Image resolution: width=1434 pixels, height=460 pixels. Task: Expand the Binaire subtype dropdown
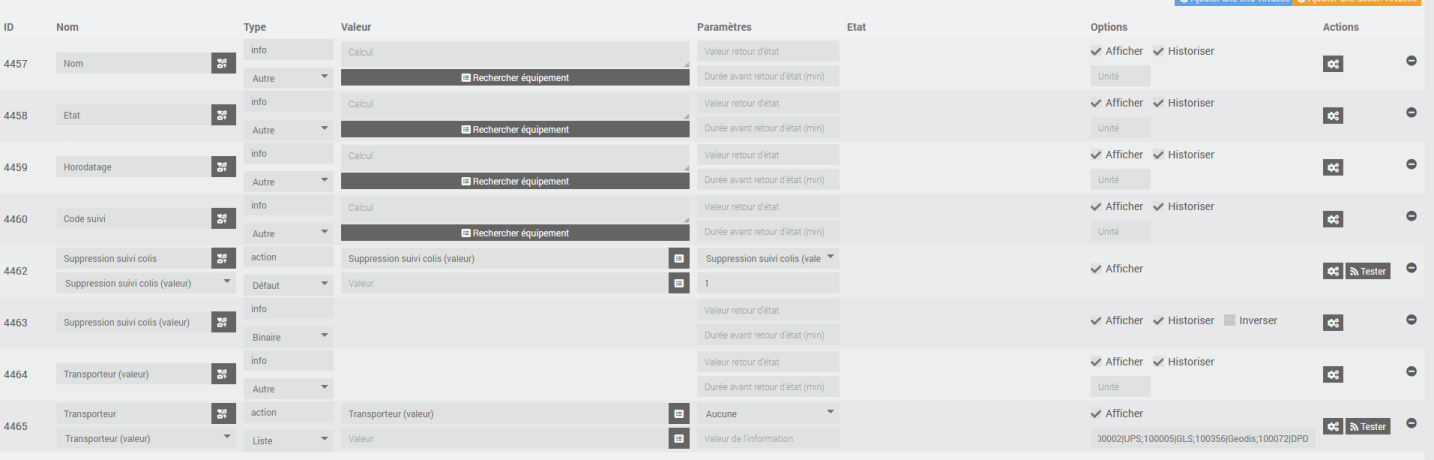point(289,337)
